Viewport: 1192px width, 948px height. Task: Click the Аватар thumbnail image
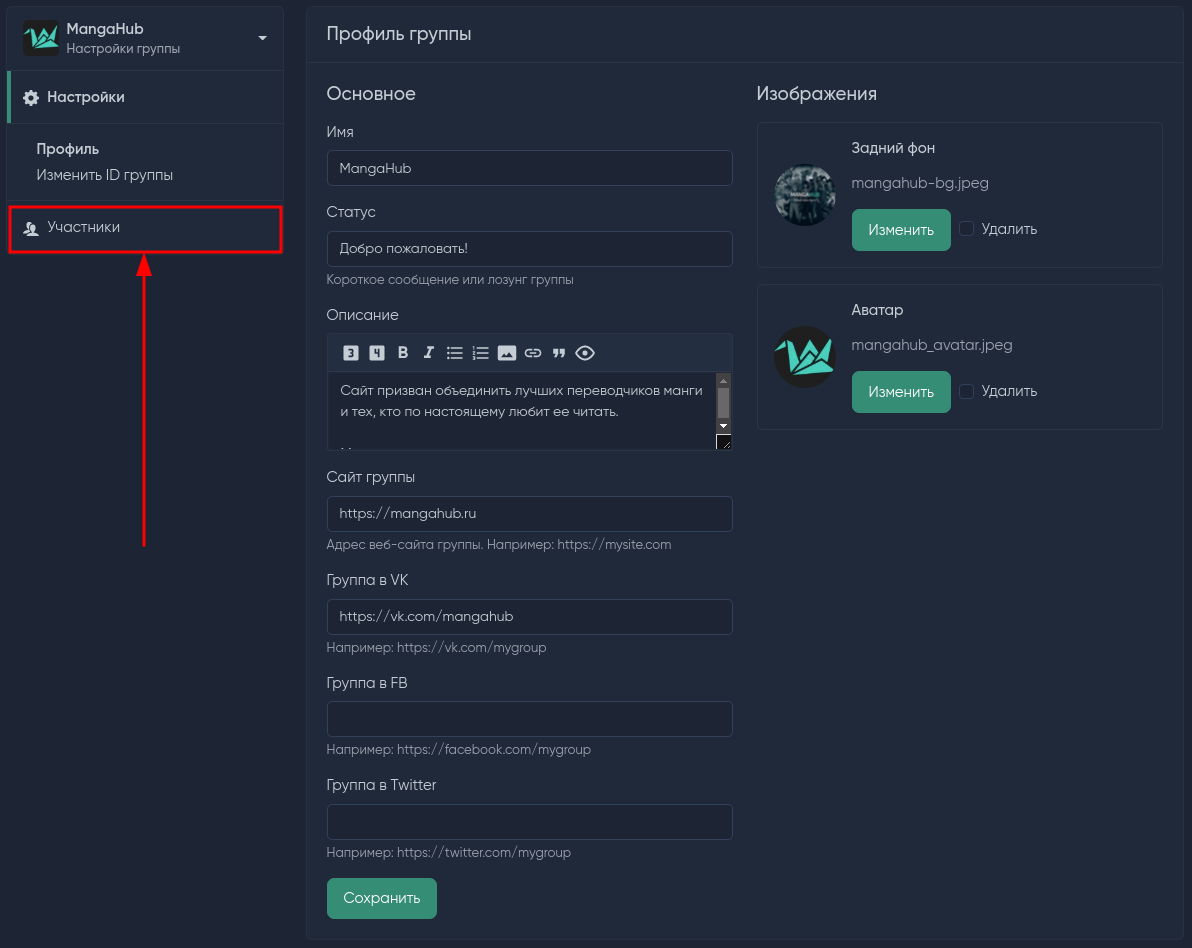click(x=805, y=357)
